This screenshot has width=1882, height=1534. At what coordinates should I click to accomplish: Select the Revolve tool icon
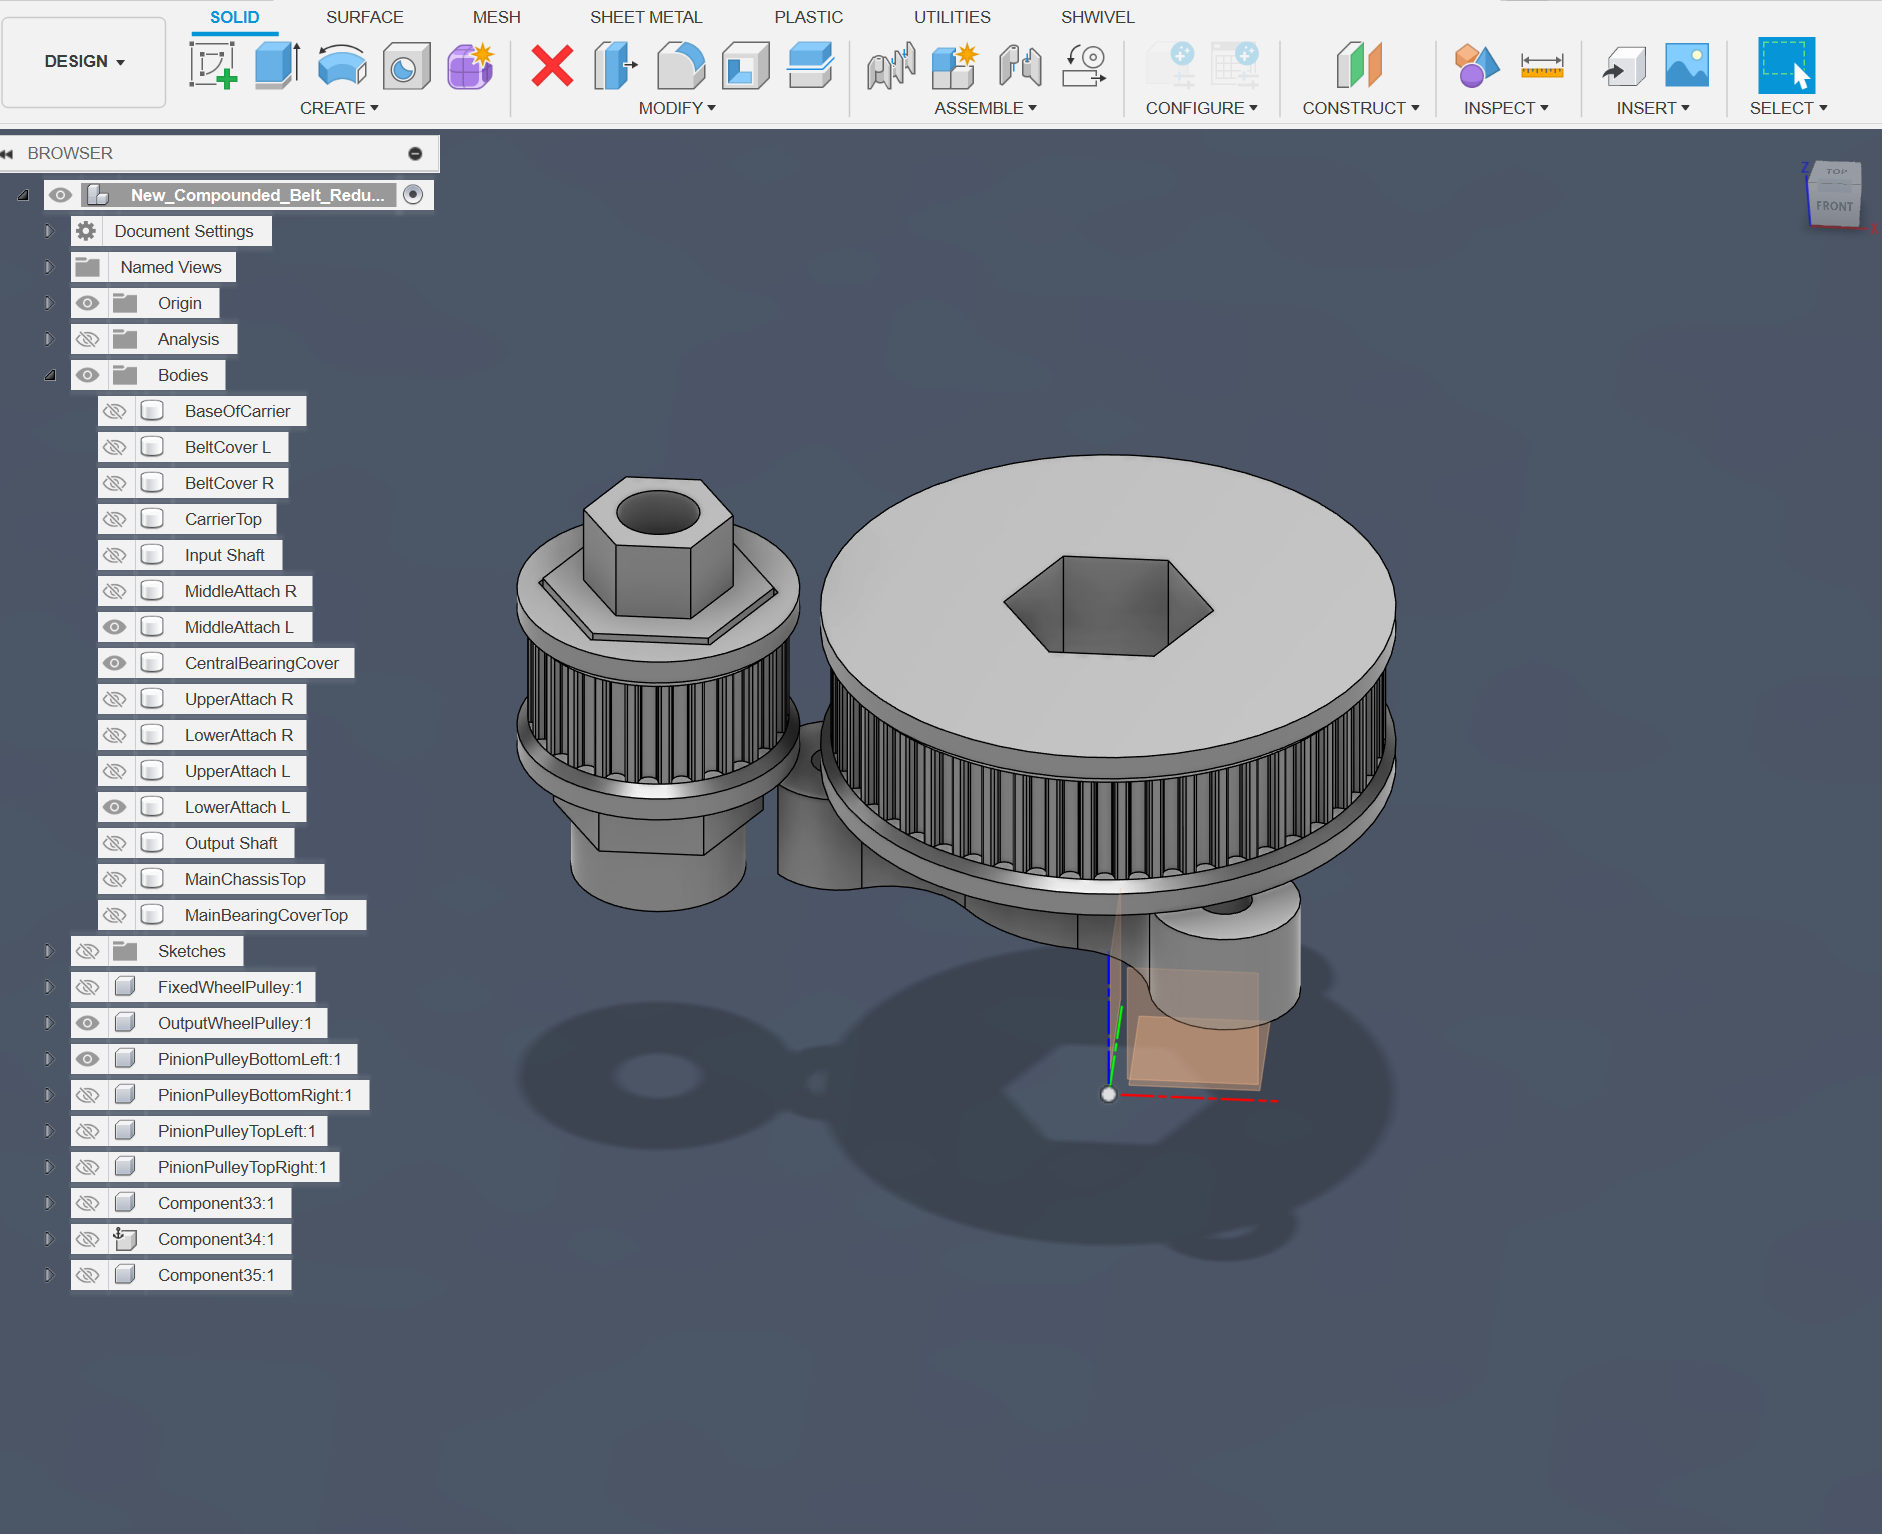click(341, 65)
